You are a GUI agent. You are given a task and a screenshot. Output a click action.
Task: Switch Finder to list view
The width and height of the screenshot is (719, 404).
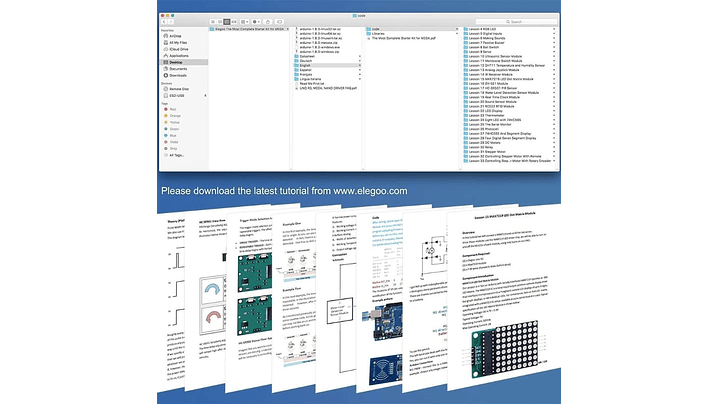[x=220, y=20]
